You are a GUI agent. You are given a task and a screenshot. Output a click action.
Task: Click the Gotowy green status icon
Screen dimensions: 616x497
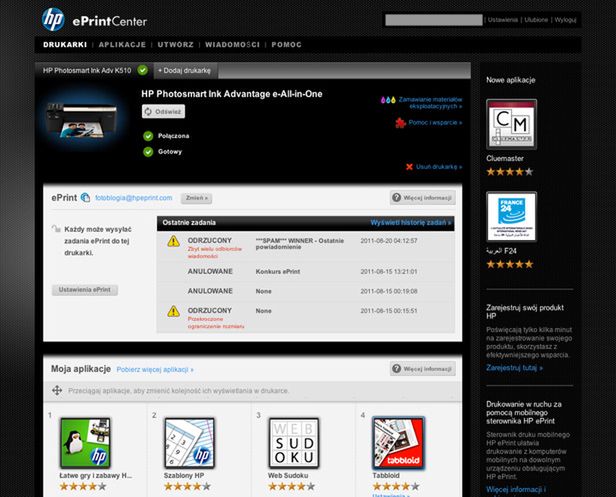point(148,152)
